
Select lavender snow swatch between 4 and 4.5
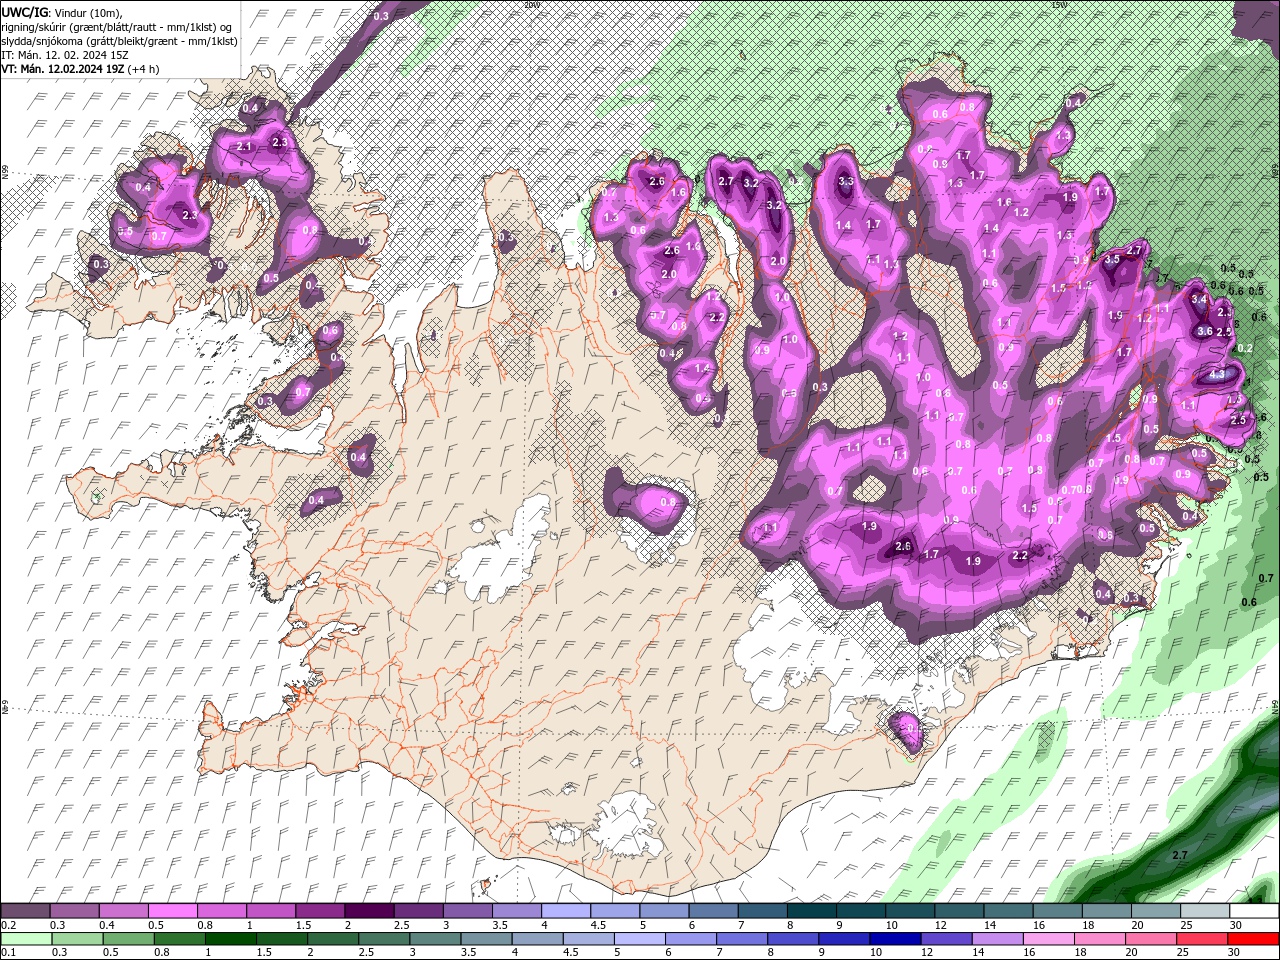pos(566,910)
